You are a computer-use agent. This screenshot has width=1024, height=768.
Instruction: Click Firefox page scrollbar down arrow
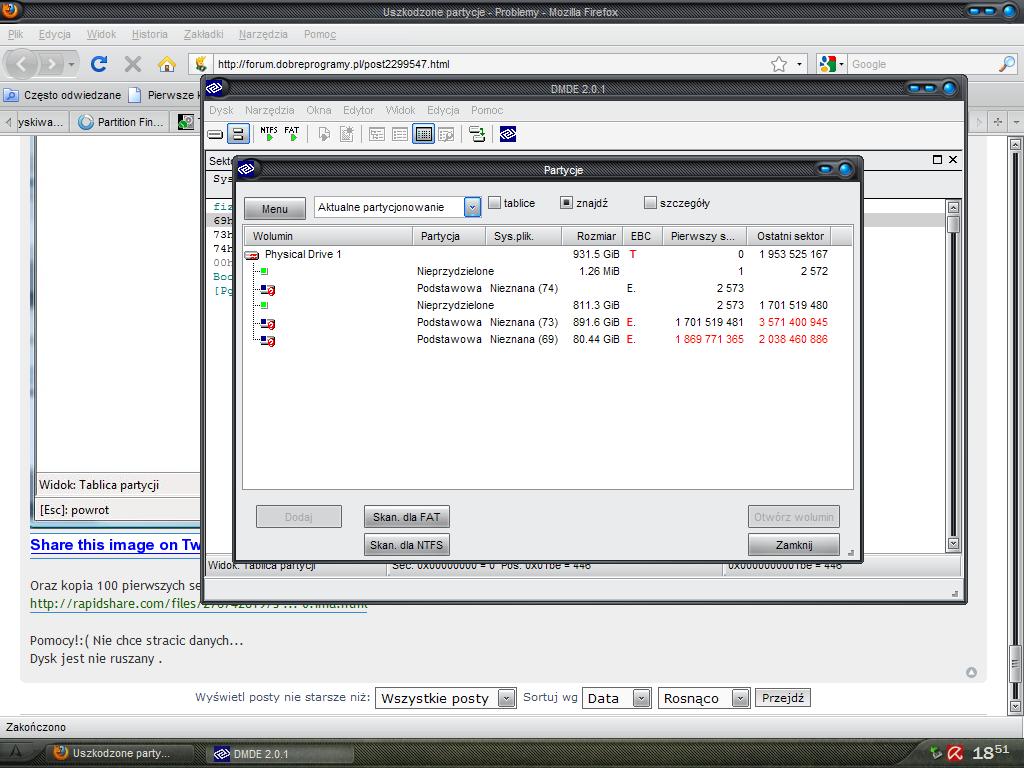click(1015, 706)
